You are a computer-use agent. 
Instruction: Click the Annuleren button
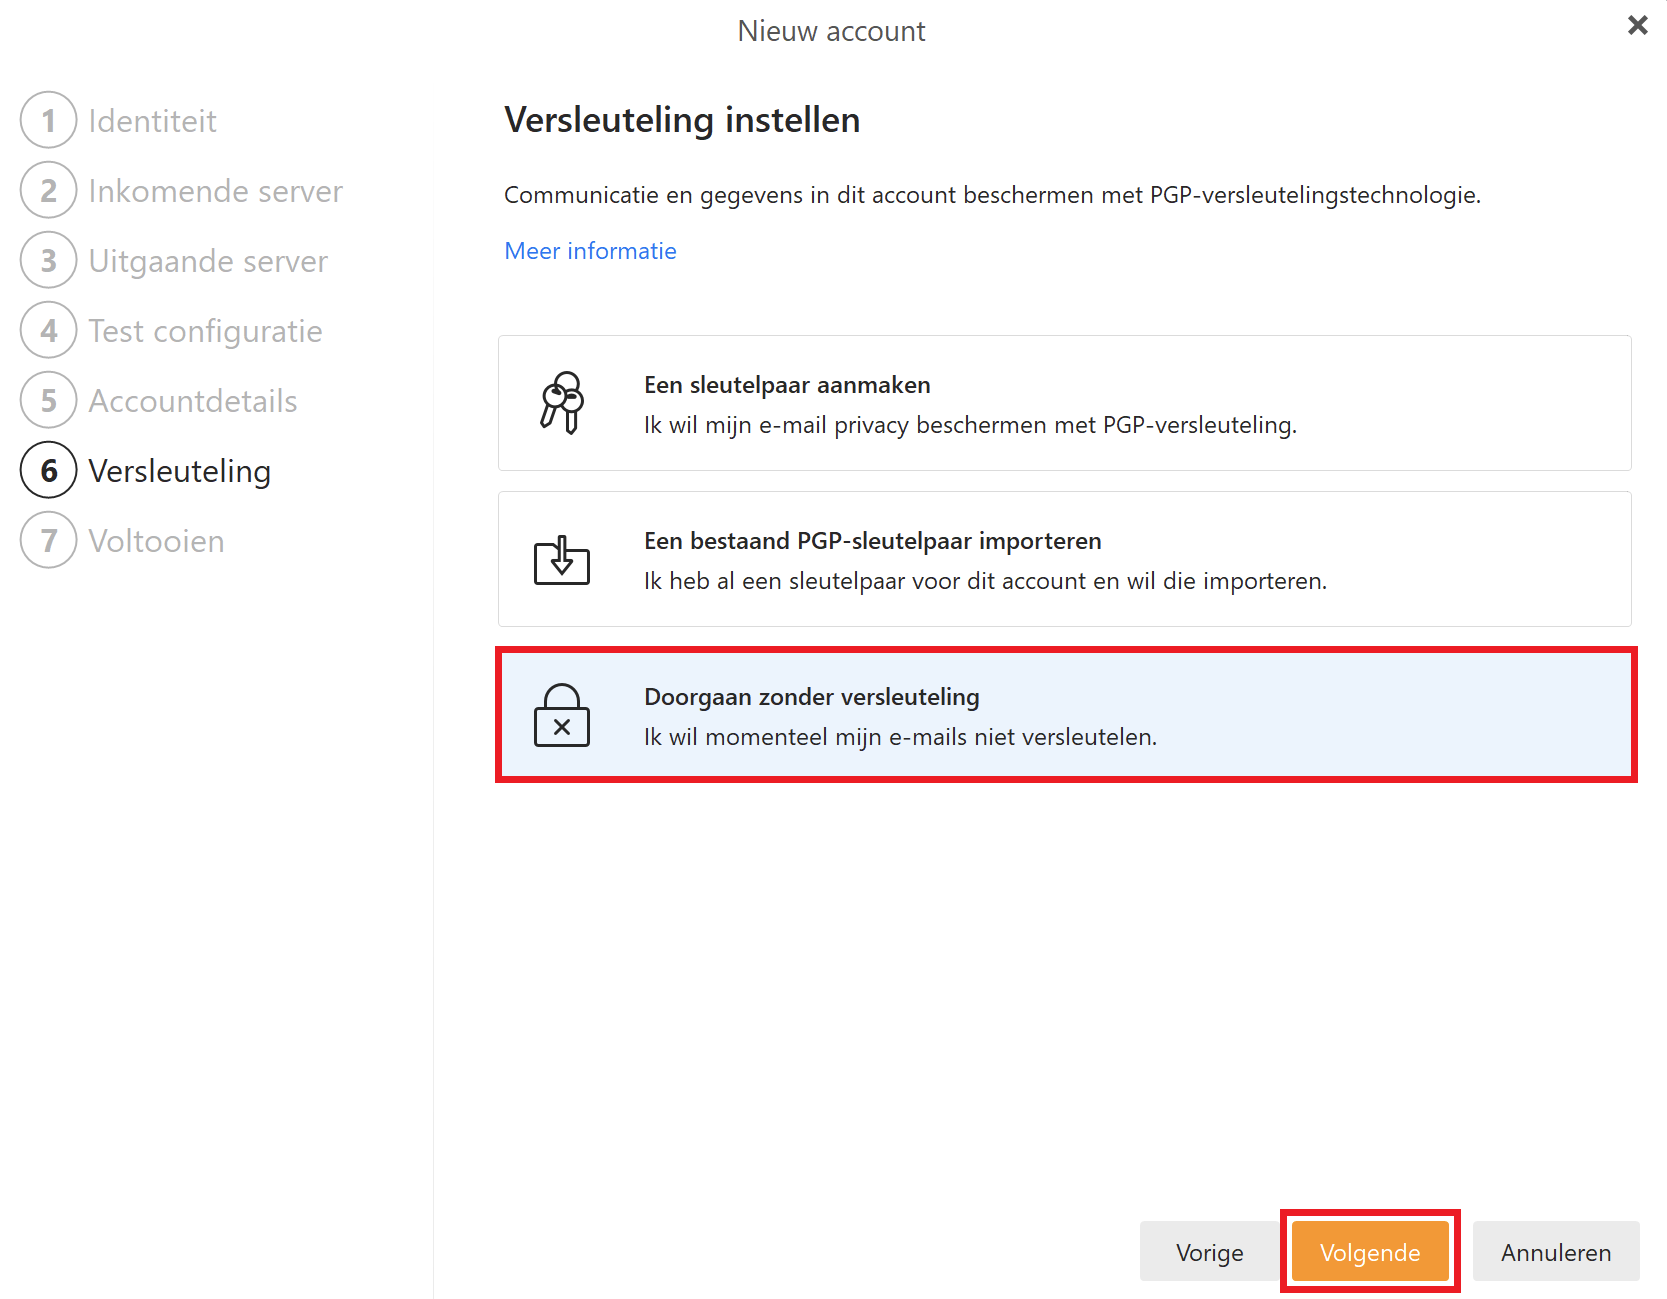coord(1555,1252)
